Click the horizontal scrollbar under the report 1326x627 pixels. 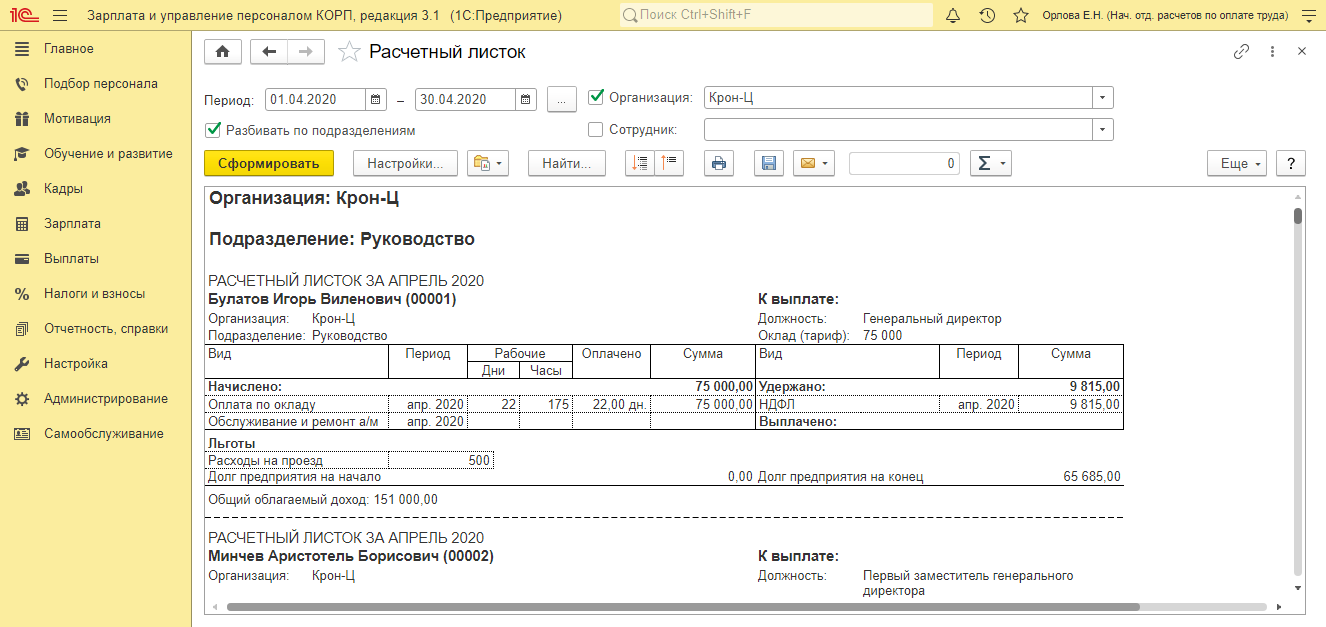(682, 606)
